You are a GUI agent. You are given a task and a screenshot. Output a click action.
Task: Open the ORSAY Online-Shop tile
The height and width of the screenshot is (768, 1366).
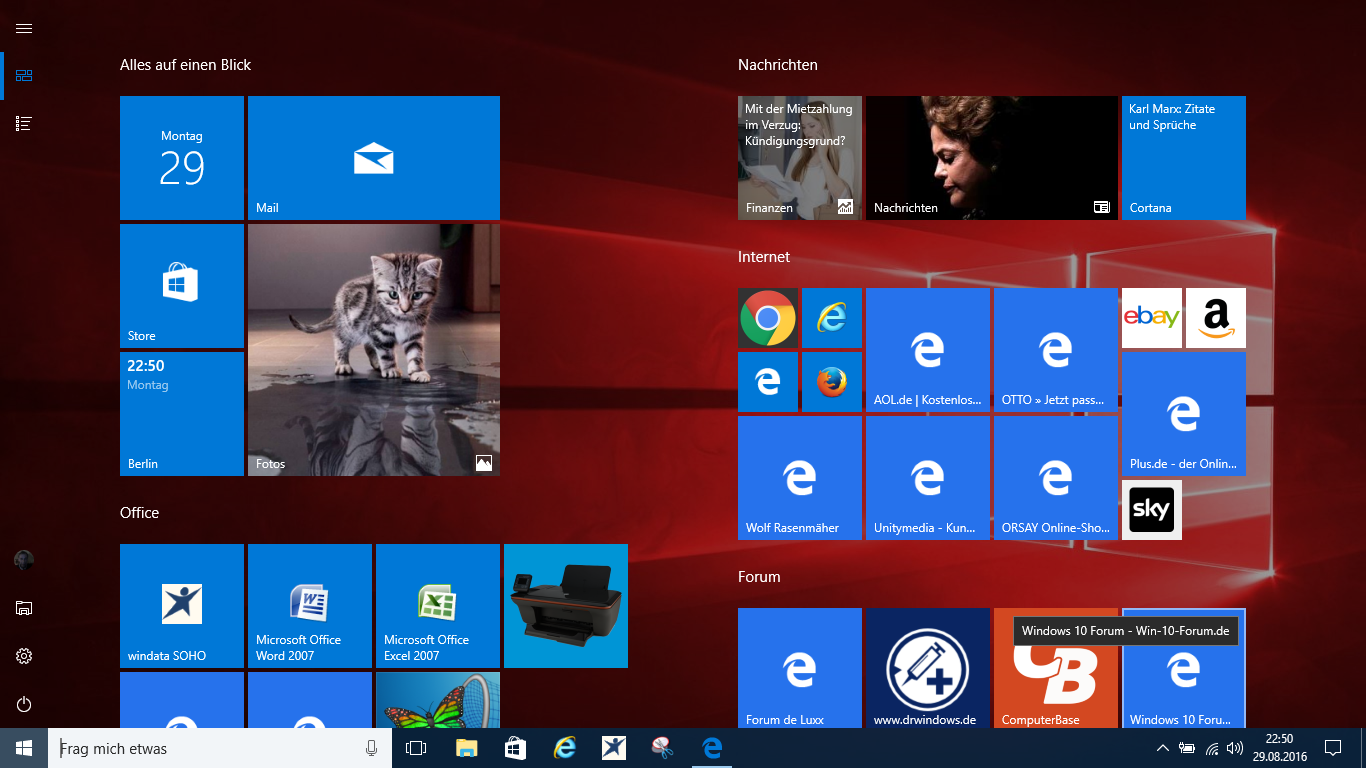1056,478
